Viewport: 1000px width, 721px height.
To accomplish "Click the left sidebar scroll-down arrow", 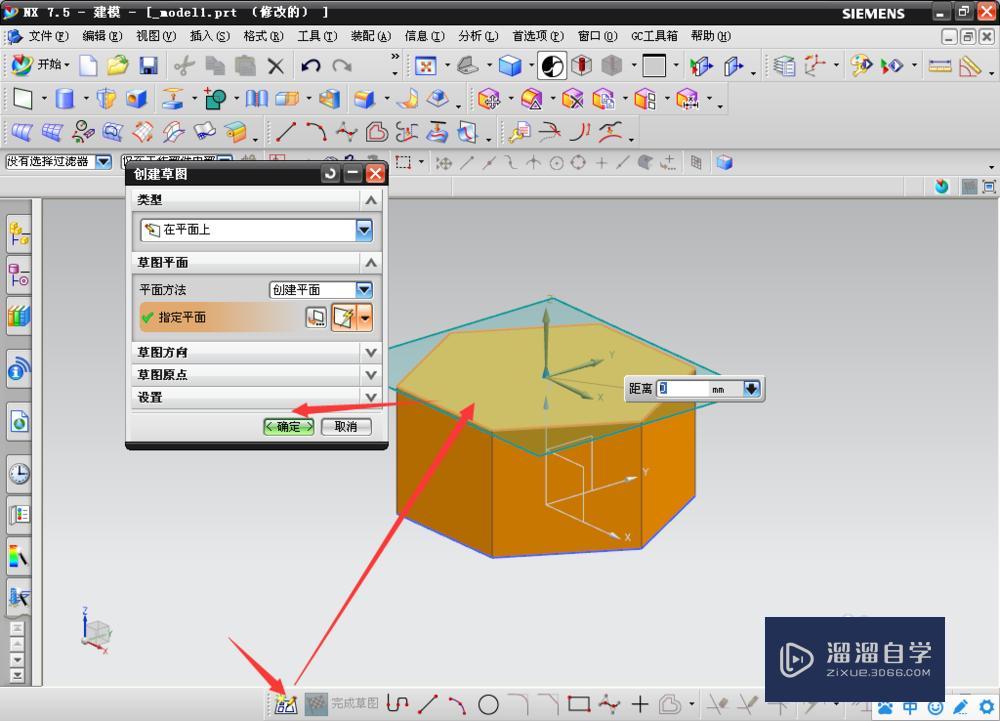I will (x=18, y=660).
